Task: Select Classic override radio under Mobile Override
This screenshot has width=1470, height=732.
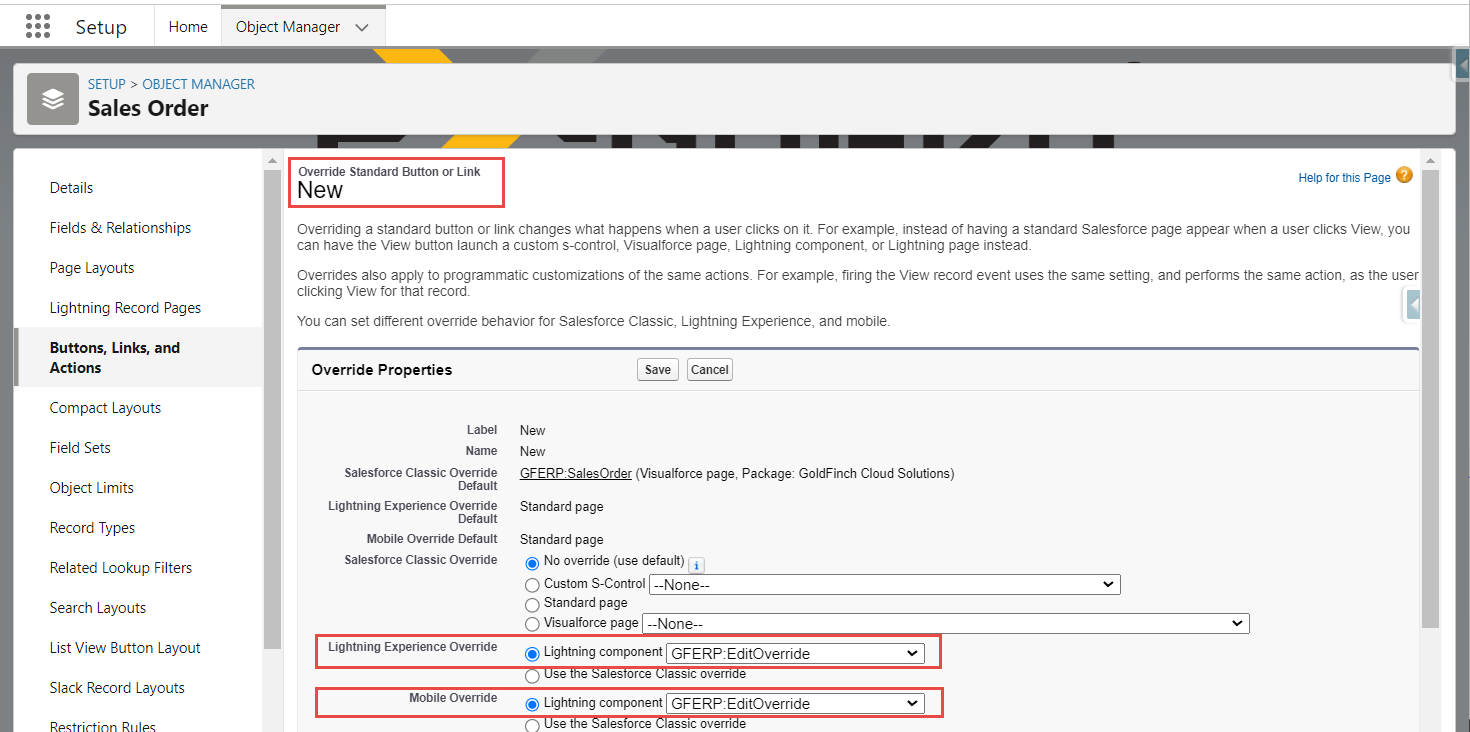Action: [532, 725]
